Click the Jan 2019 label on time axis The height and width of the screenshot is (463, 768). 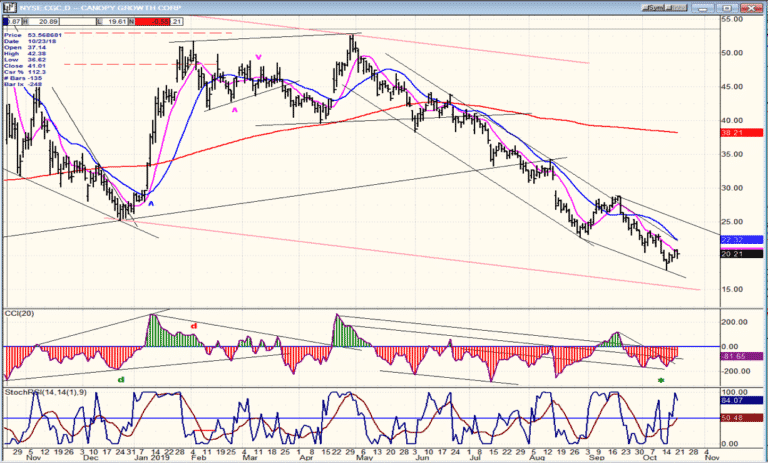pos(152,458)
